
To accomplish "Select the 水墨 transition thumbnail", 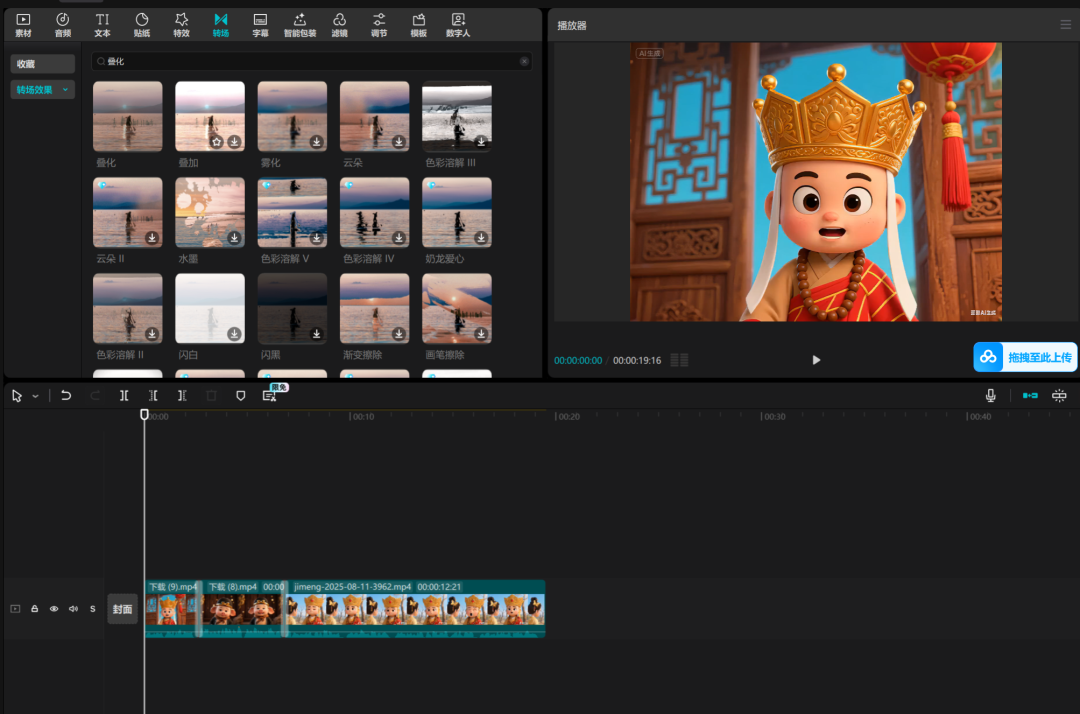I will (x=210, y=212).
